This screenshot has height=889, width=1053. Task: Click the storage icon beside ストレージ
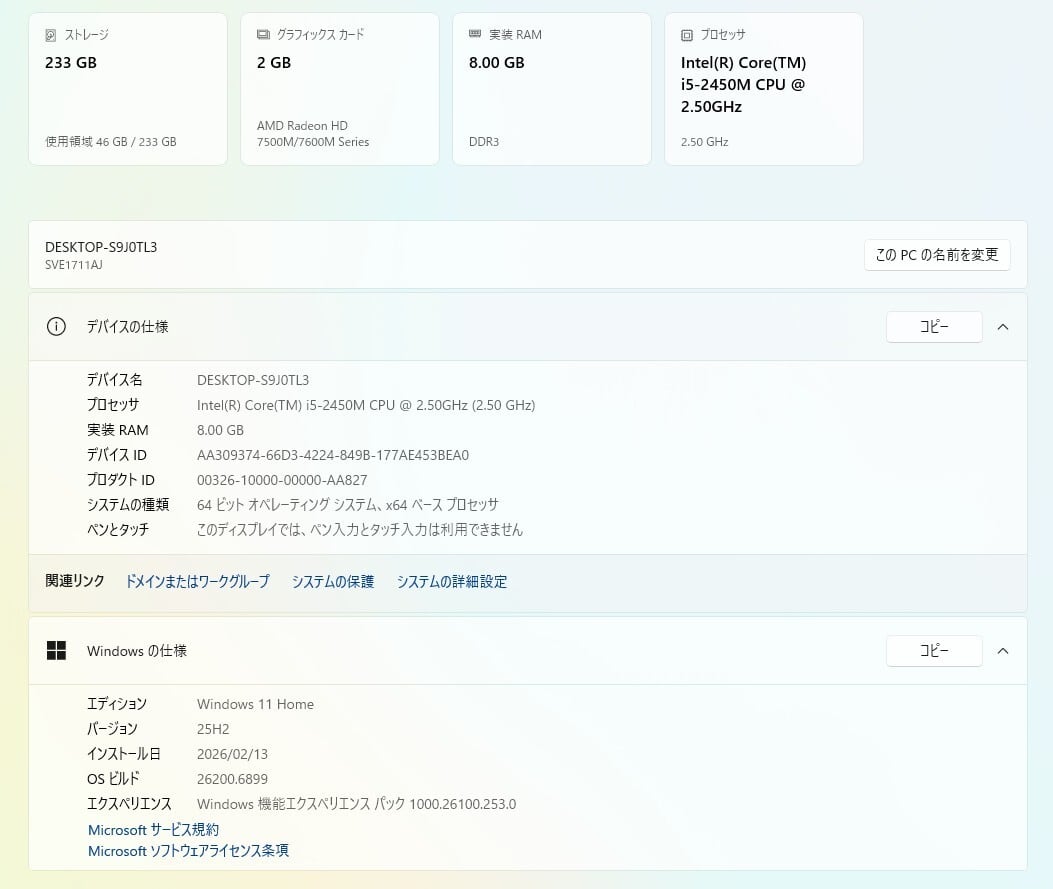point(51,35)
